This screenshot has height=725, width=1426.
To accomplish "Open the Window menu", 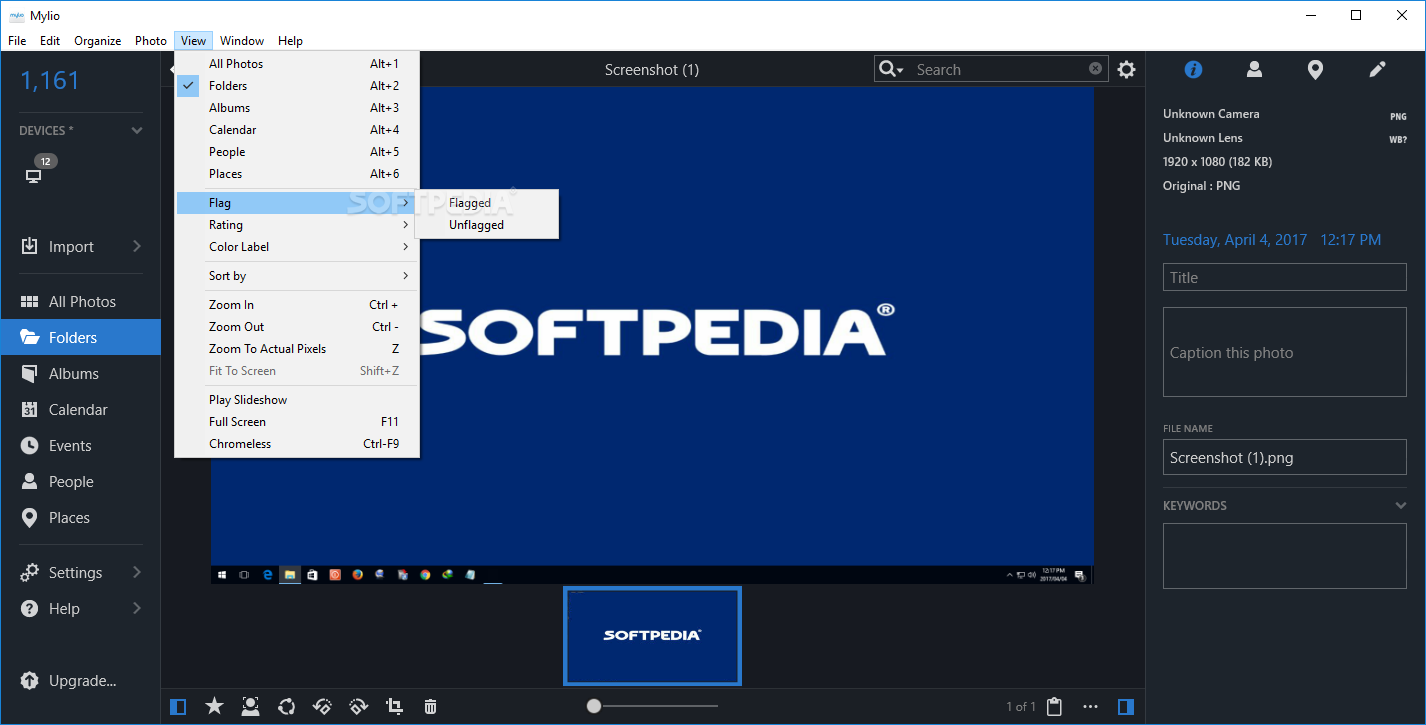I will tap(242, 41).
